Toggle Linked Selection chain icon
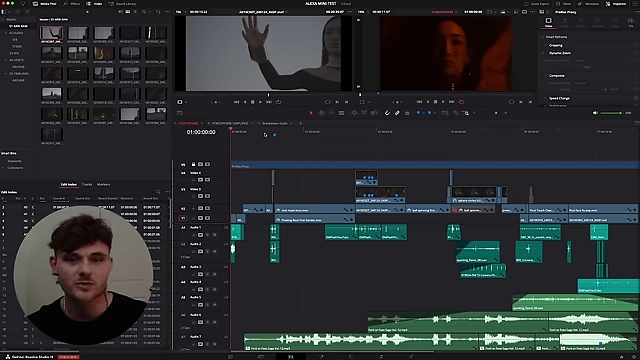Image resolution: width=640 pixels, height=360 pixels. point(397,113)
